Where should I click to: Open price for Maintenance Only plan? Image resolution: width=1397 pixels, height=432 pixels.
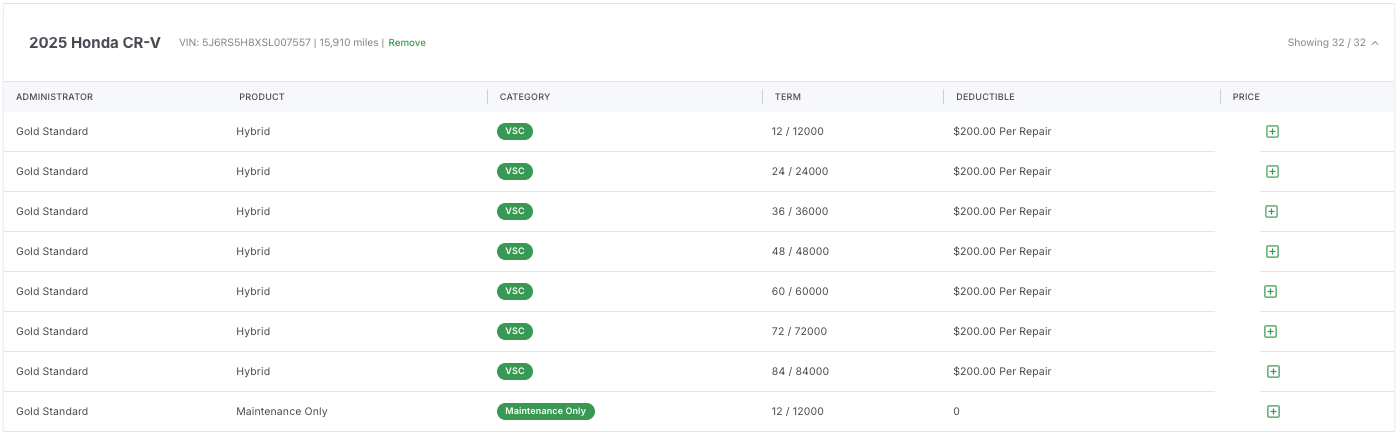pos(1273,411)
